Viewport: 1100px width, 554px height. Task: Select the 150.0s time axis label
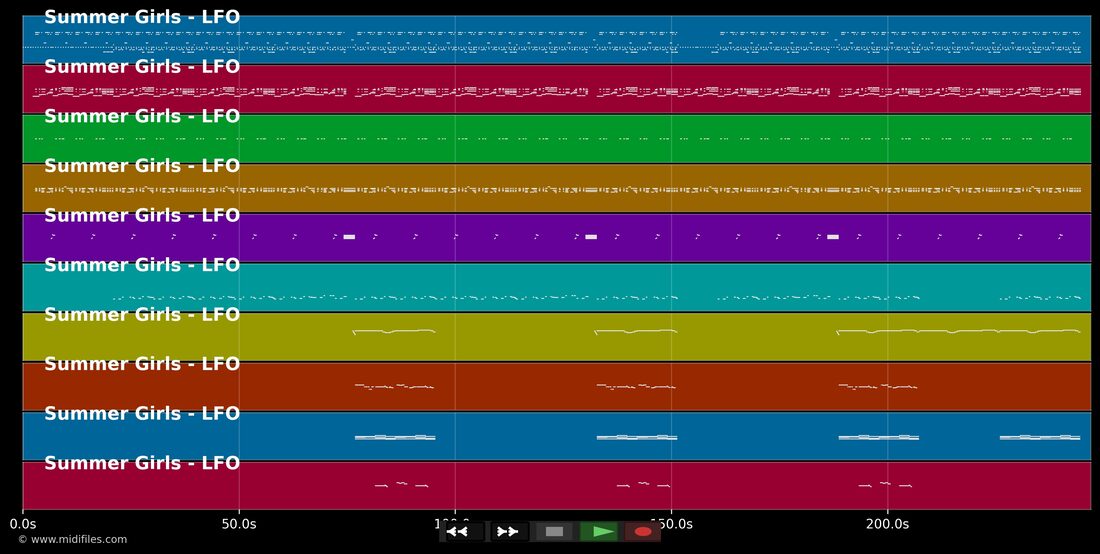(671, 524)
